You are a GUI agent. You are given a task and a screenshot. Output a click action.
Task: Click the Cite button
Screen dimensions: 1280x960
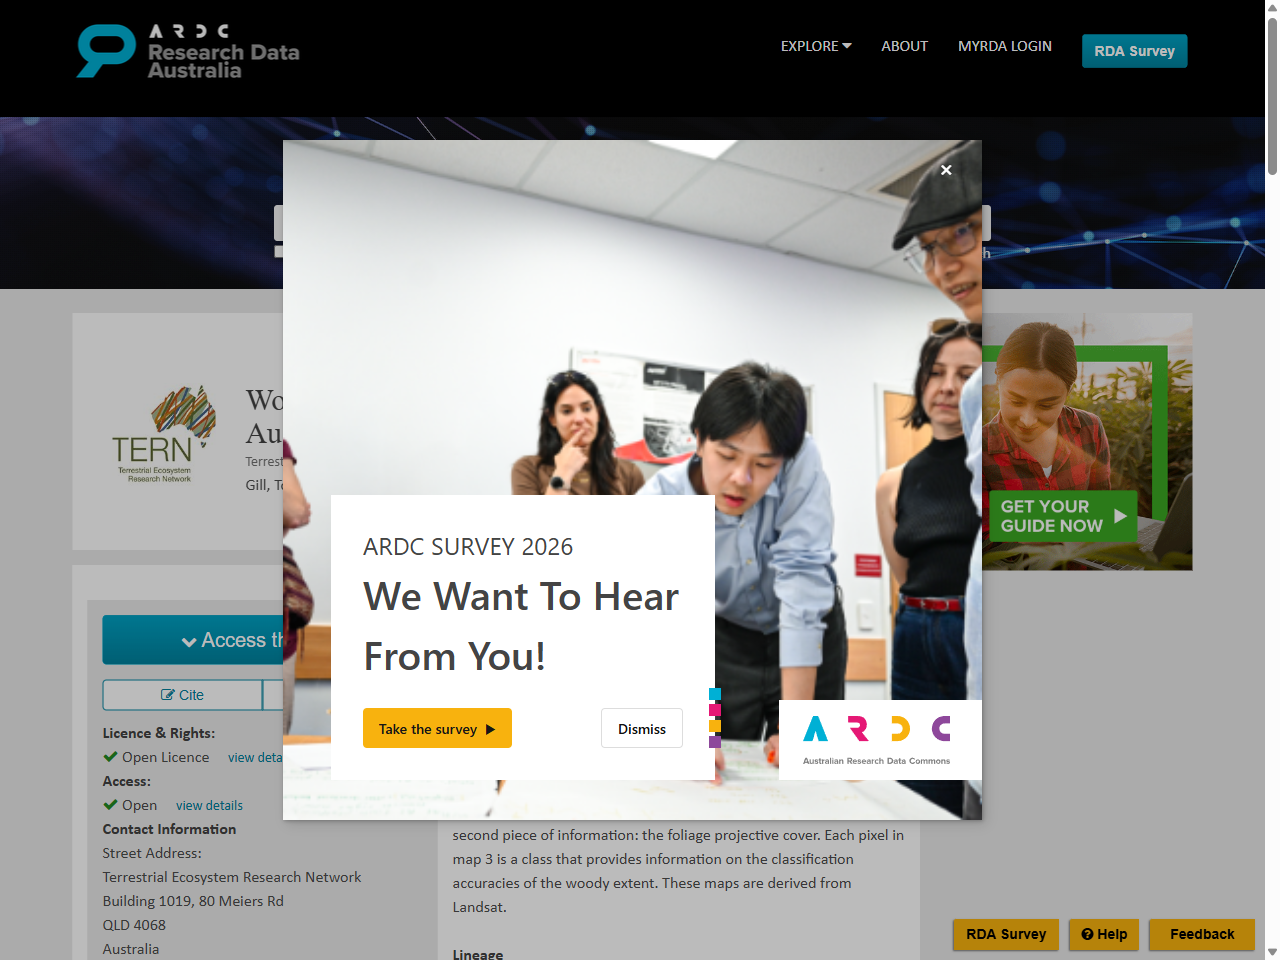tap(182, 695)
